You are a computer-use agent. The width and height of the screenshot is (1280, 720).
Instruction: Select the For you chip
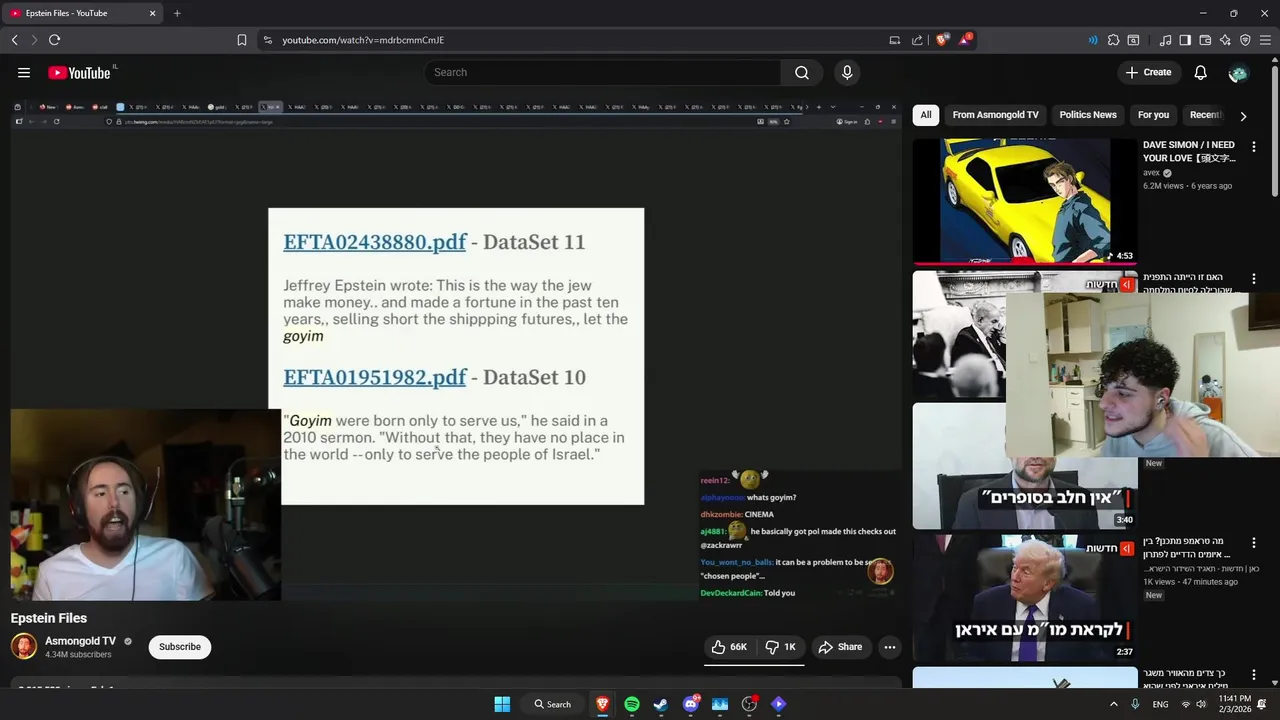(x=1153, y=115)
